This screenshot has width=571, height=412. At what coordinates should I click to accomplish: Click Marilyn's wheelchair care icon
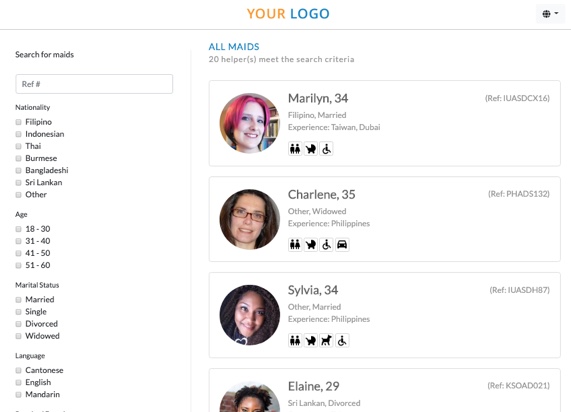[326, 149]
